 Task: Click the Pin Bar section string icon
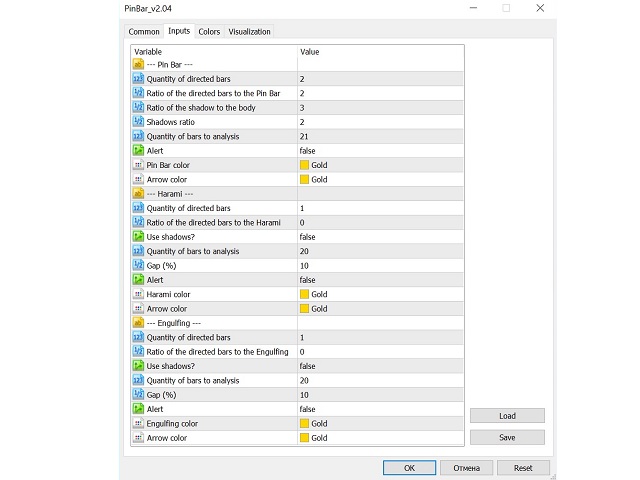(x=138, y=64)
